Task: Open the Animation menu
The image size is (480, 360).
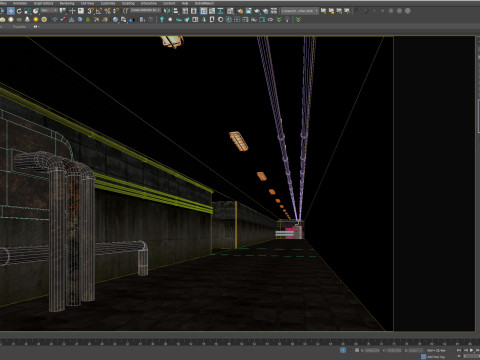Action: [20, 3]
